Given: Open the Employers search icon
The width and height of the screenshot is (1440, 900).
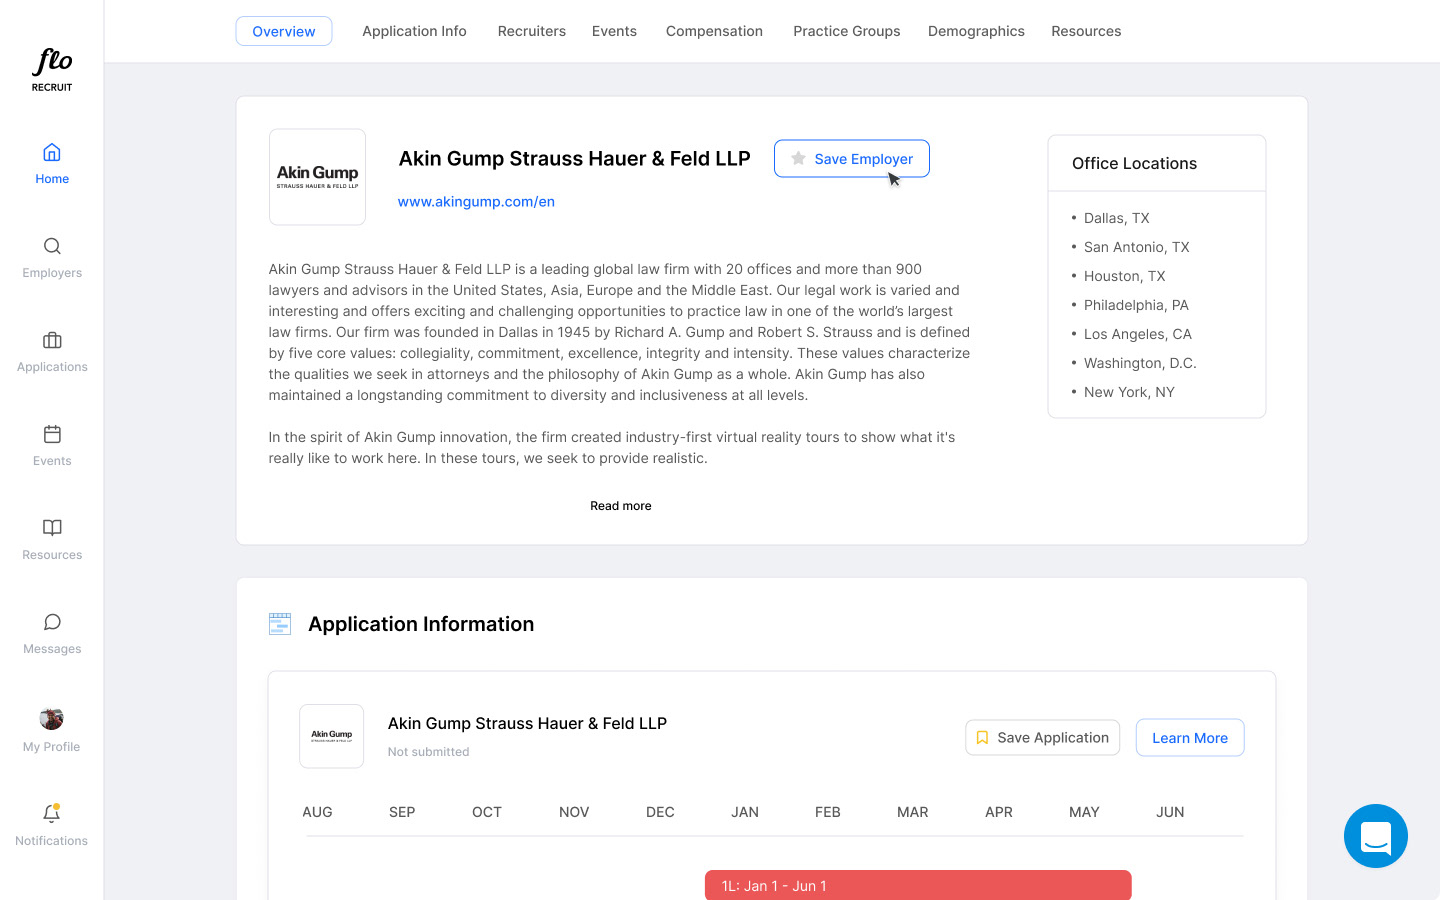Looking at the screenshot, I should (x=52, y=246).
